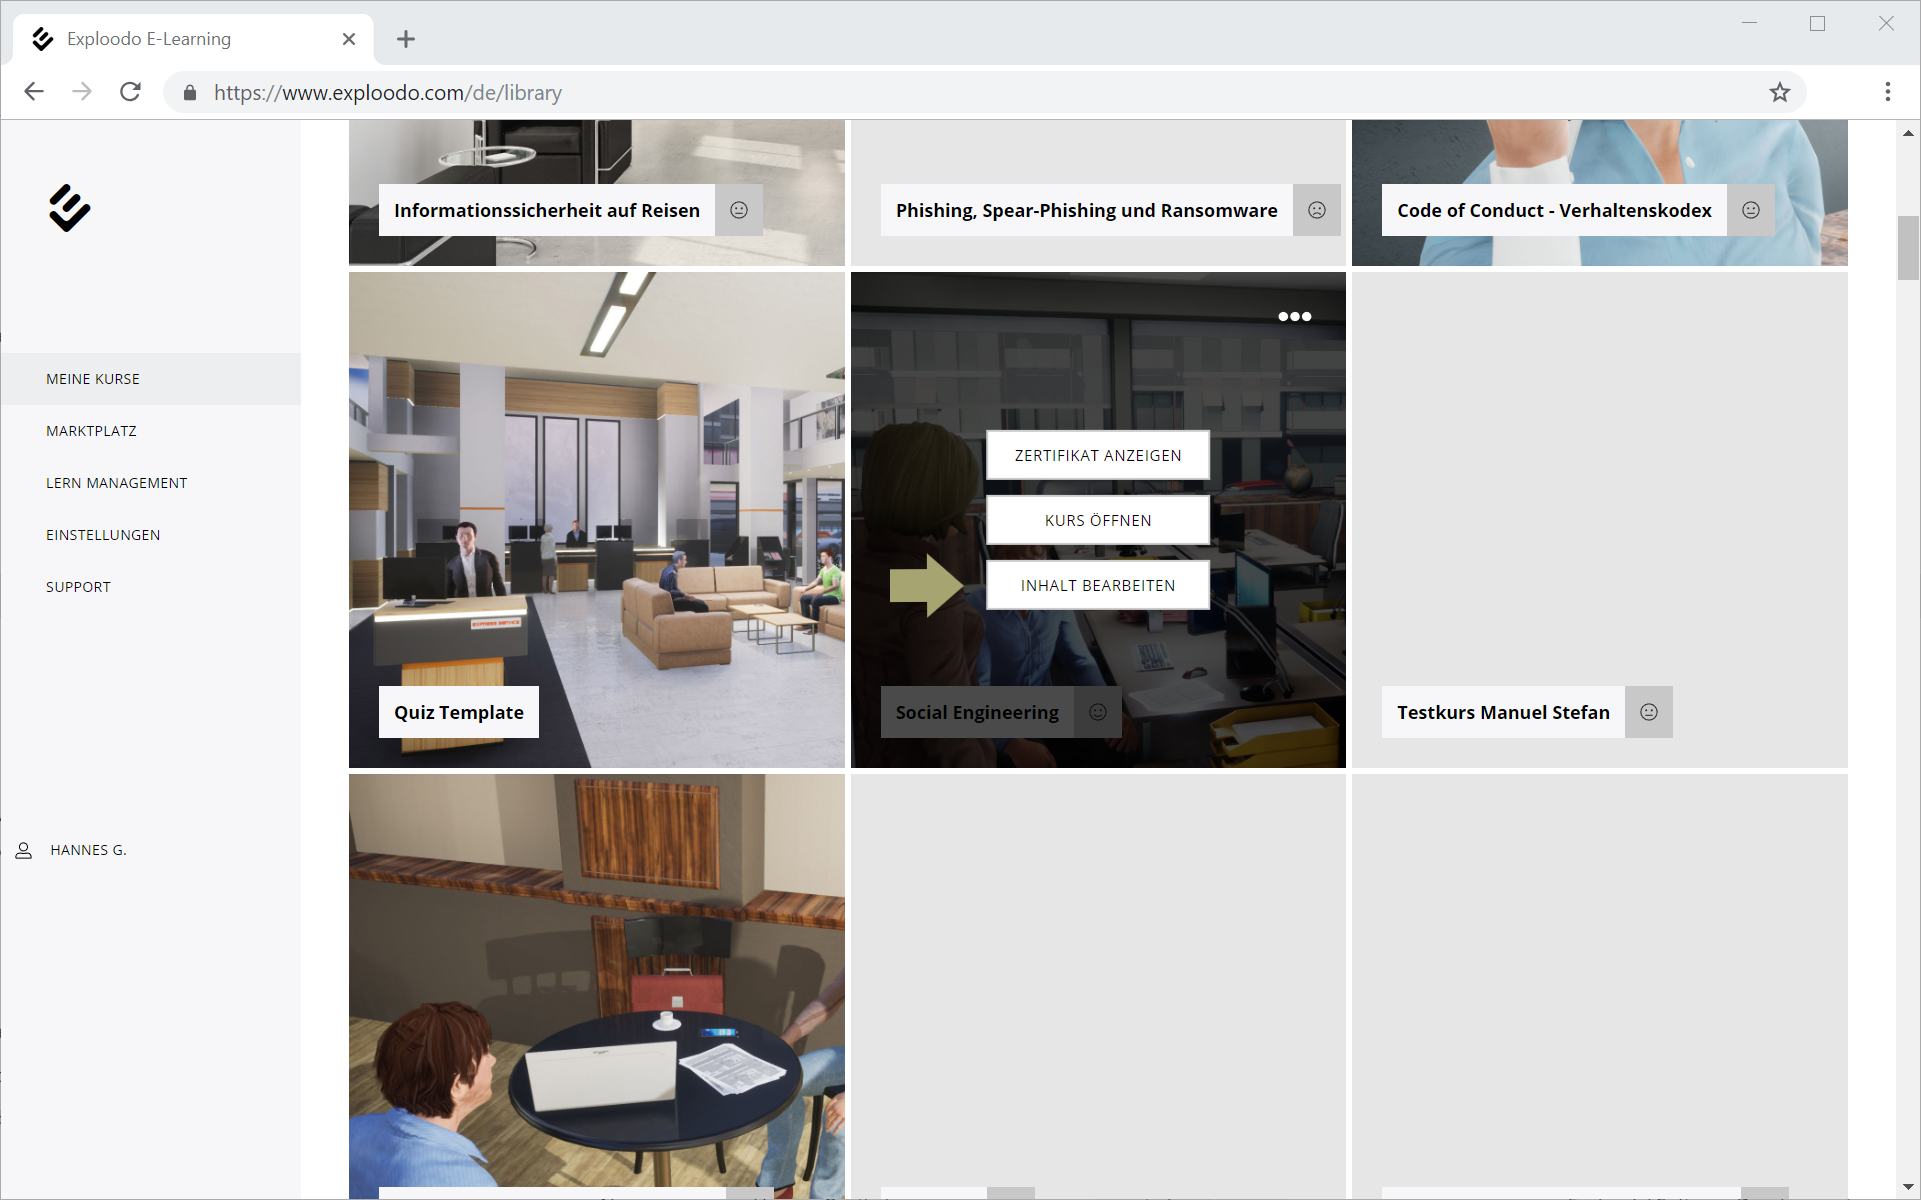The width and height of the screenshot is (1921, 1200).
Task: Click the user profile icon for Hannes G.
Action: point(24,850)
